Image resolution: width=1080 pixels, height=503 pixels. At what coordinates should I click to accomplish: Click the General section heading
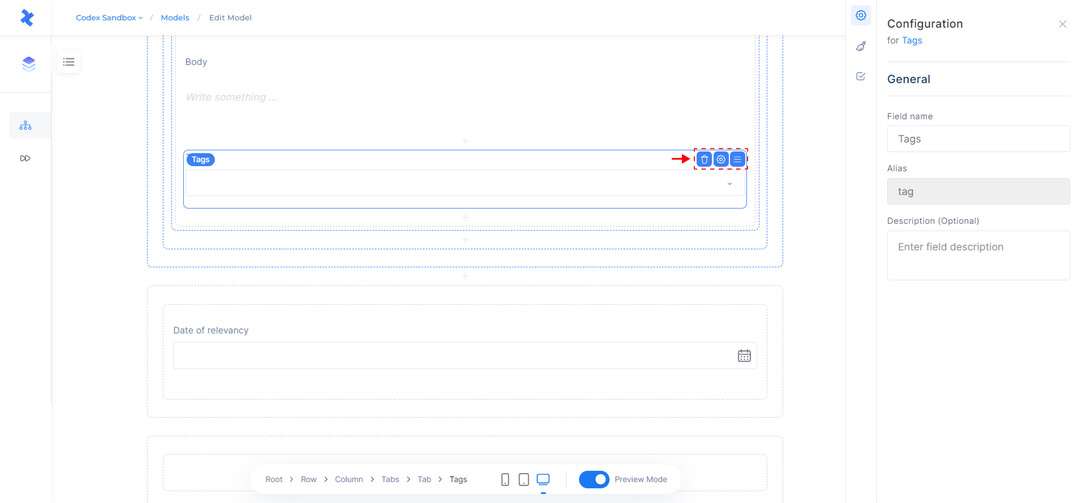908,79
